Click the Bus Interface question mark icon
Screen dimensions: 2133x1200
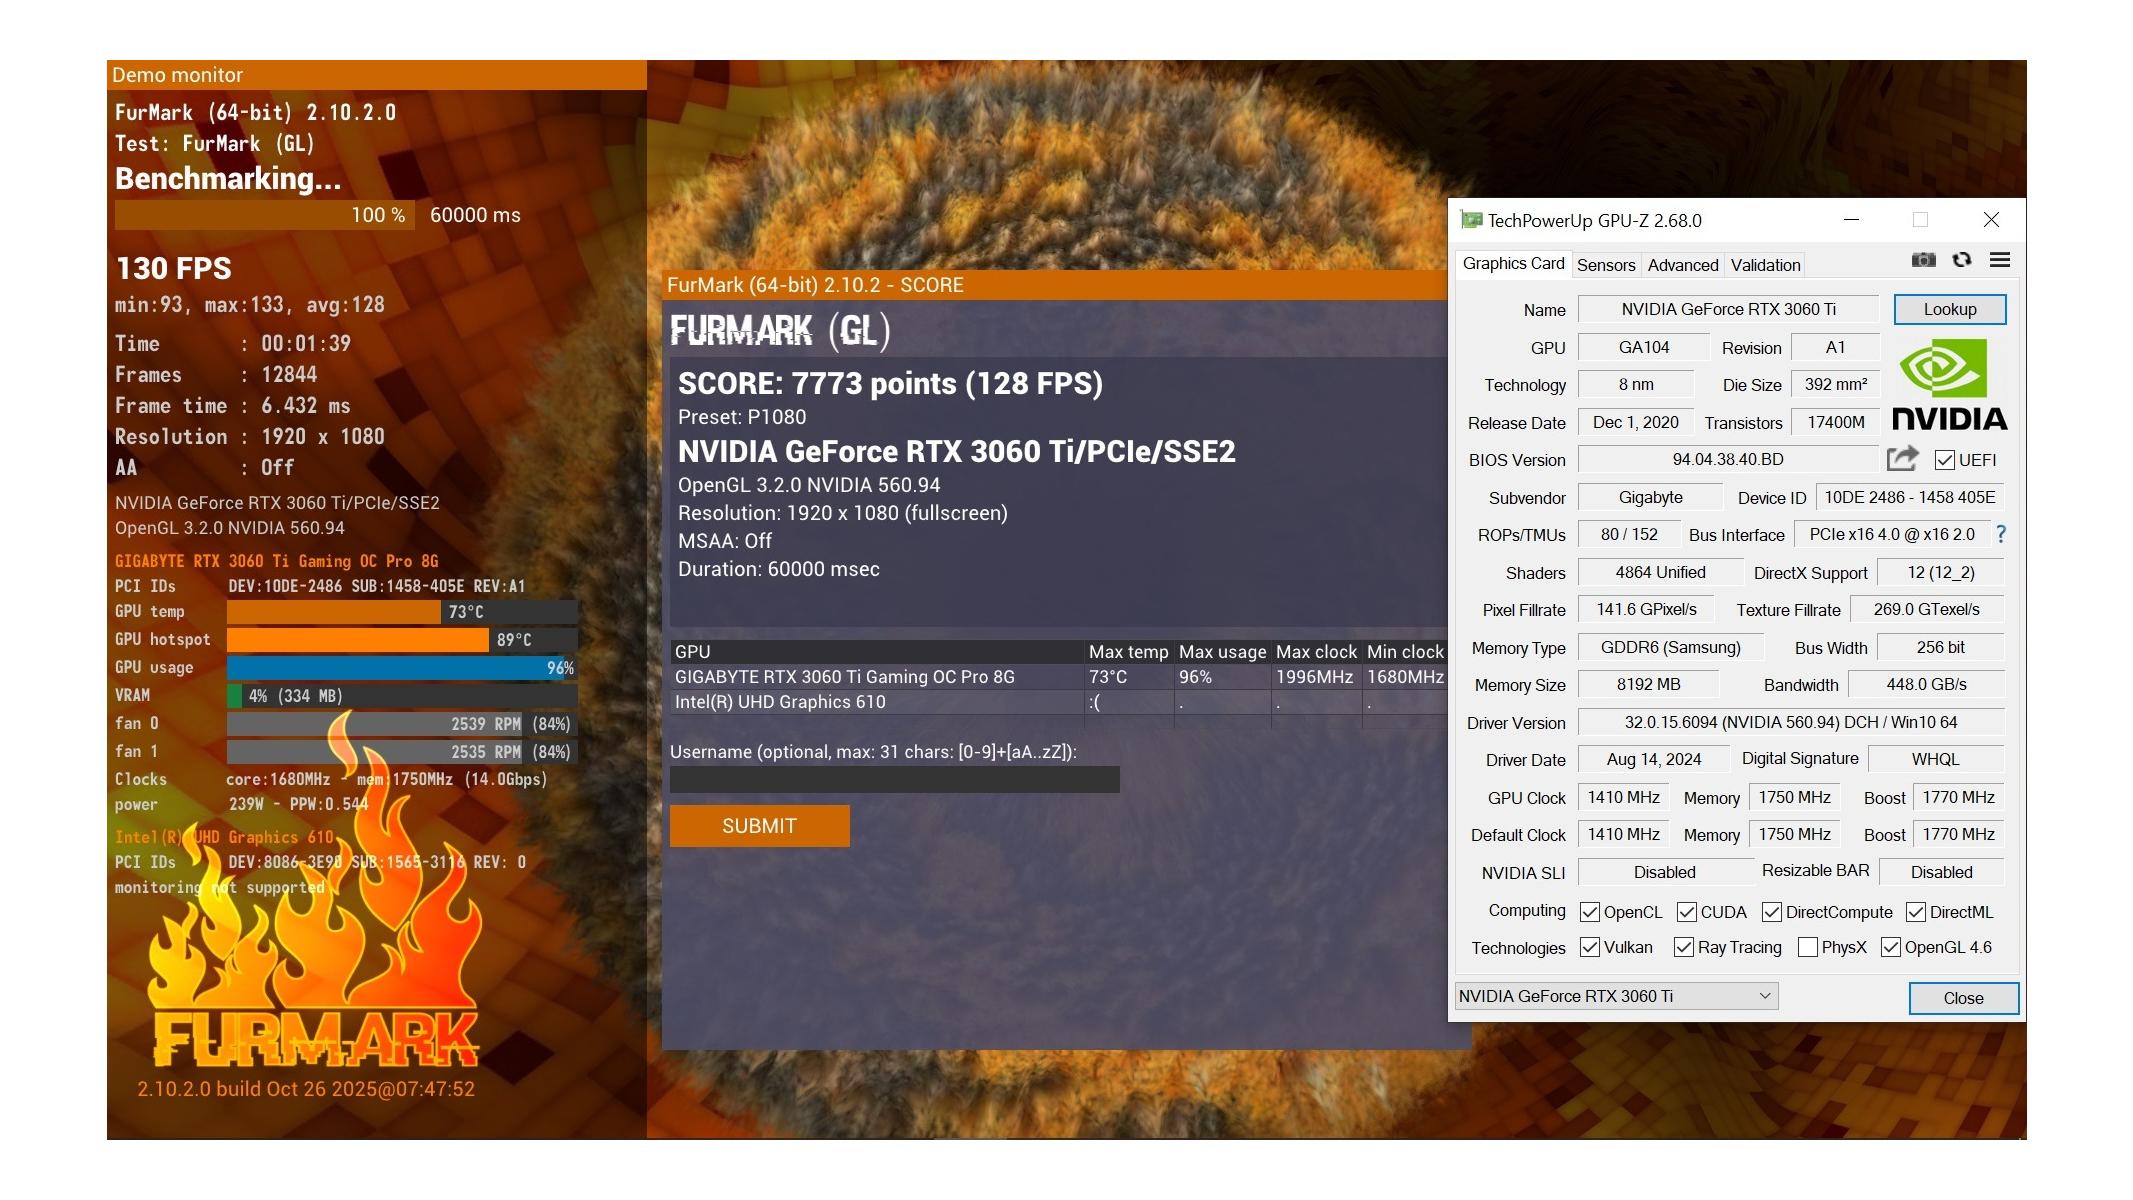[2001, 534]
